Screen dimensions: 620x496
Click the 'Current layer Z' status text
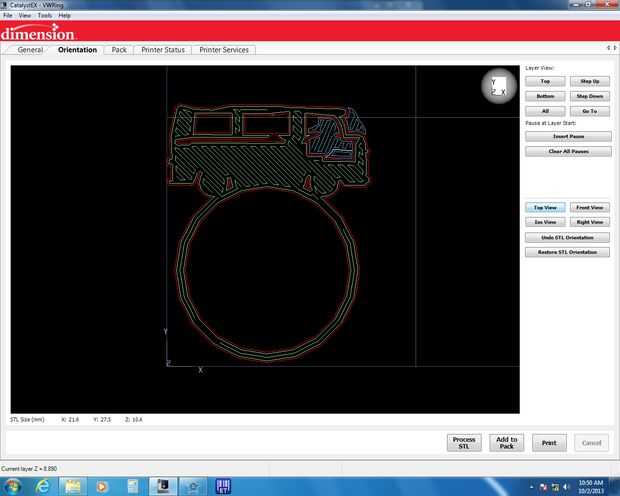coord(29,469)
